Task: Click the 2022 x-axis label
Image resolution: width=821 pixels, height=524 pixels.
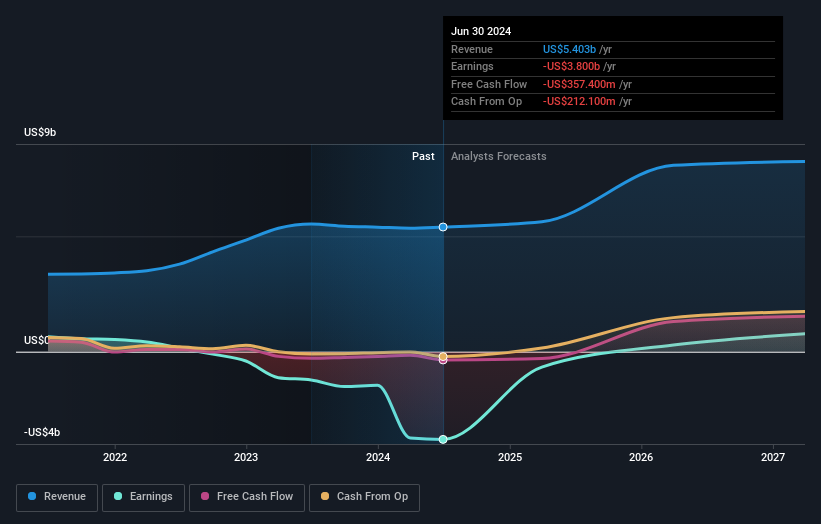Action: click(x=115, y=458)
